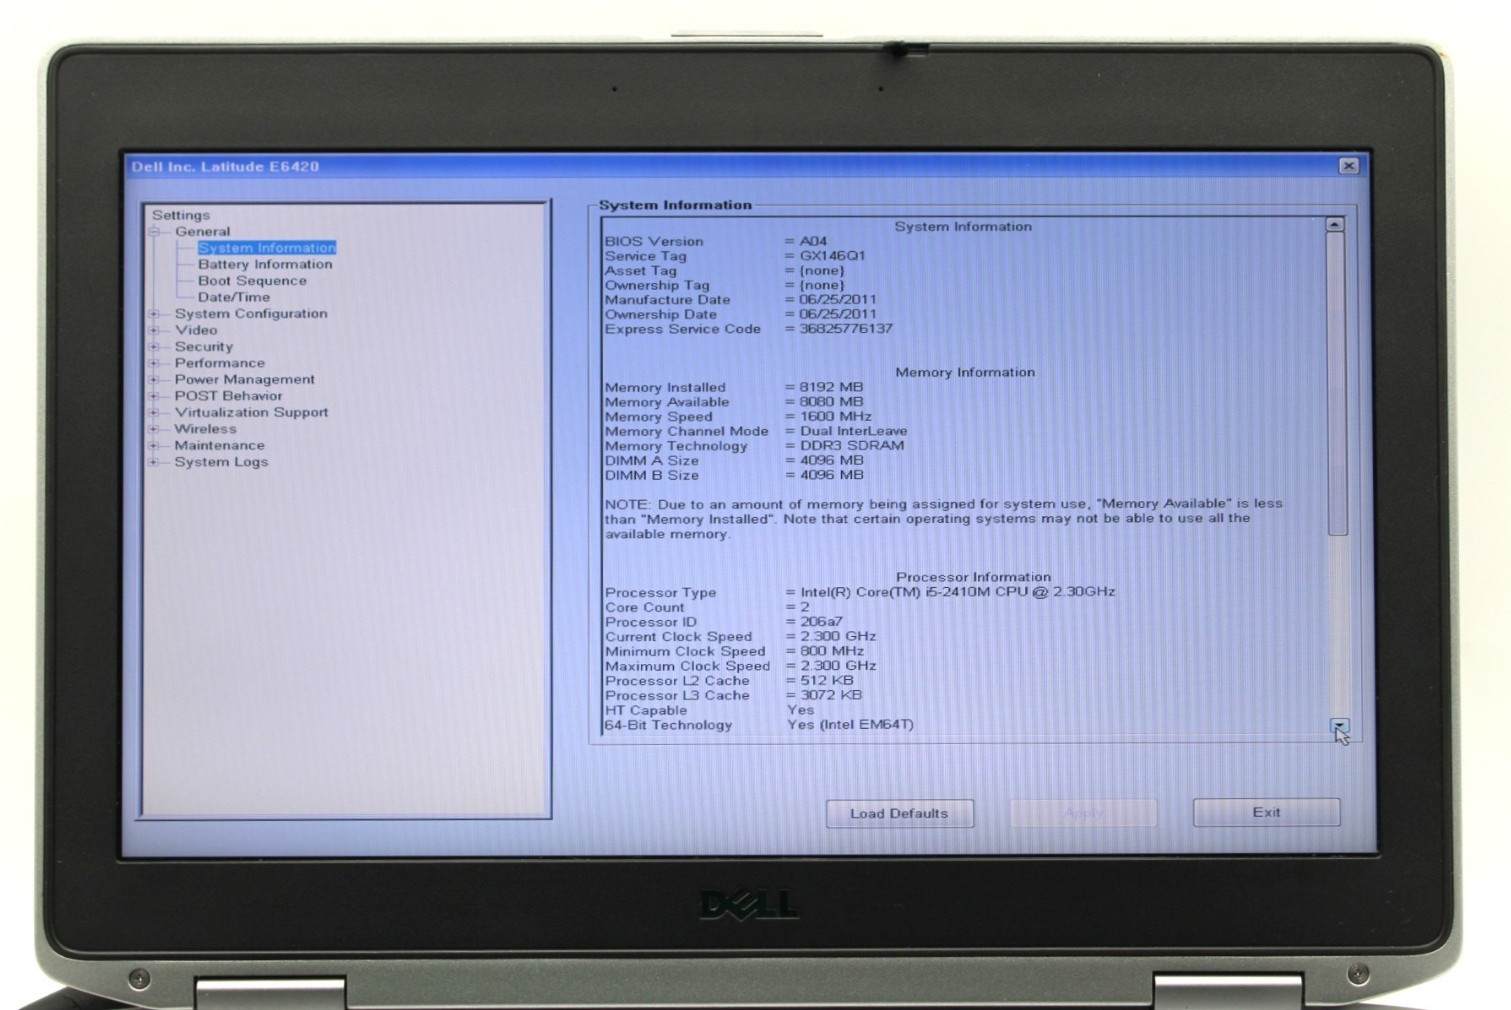This screenshot has width=1511, height=1010.
Task: Click the Processor L2 Cache 512 KB value
Action: [x=827, y=681]
